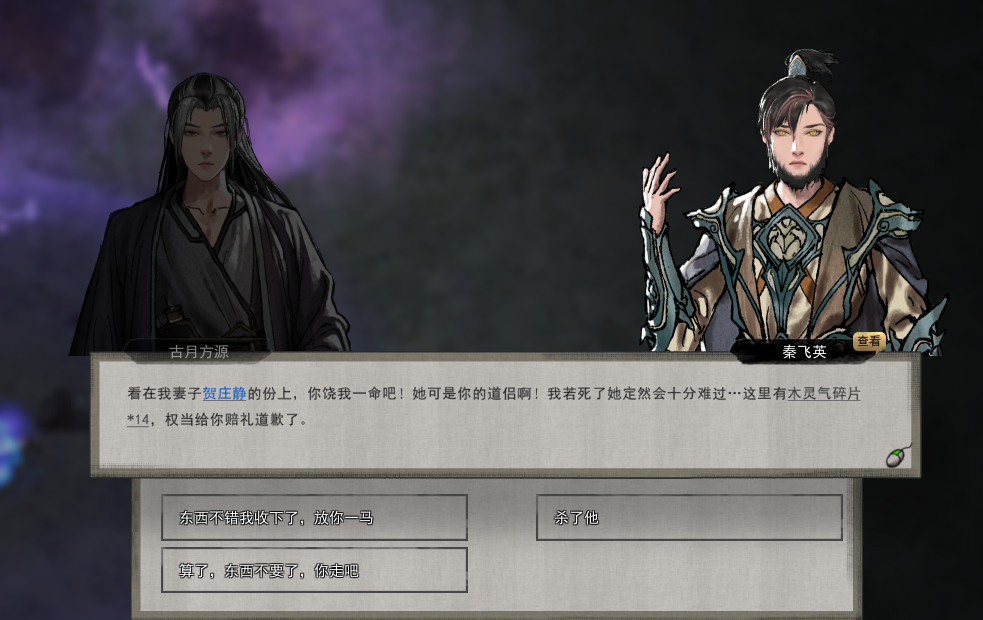Choose option 东西不错我收下了，放你一马

pos(314,517)
